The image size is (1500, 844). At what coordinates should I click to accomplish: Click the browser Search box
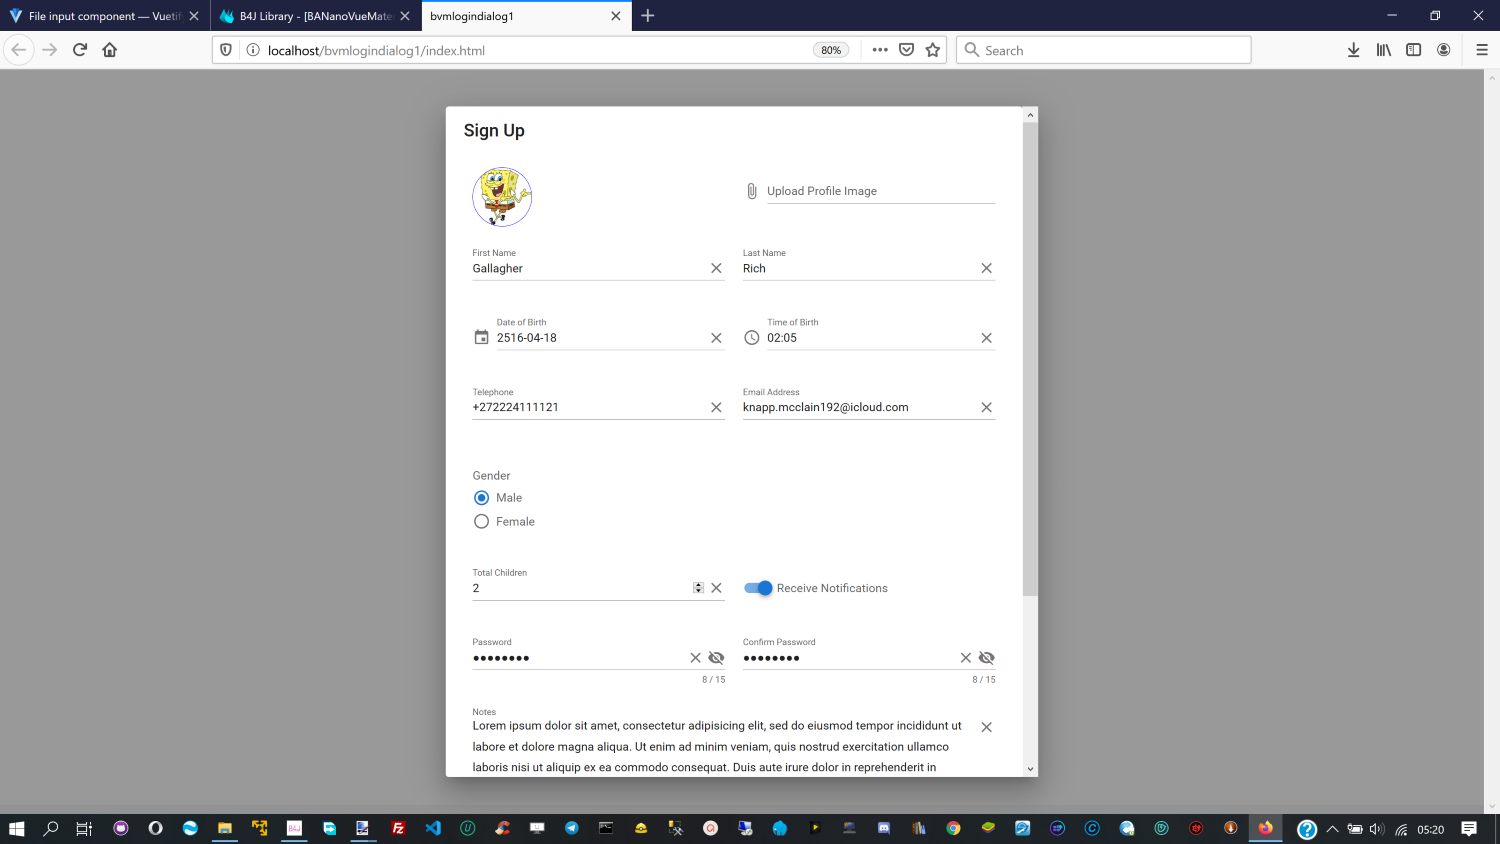click(x=1104, y=50)
